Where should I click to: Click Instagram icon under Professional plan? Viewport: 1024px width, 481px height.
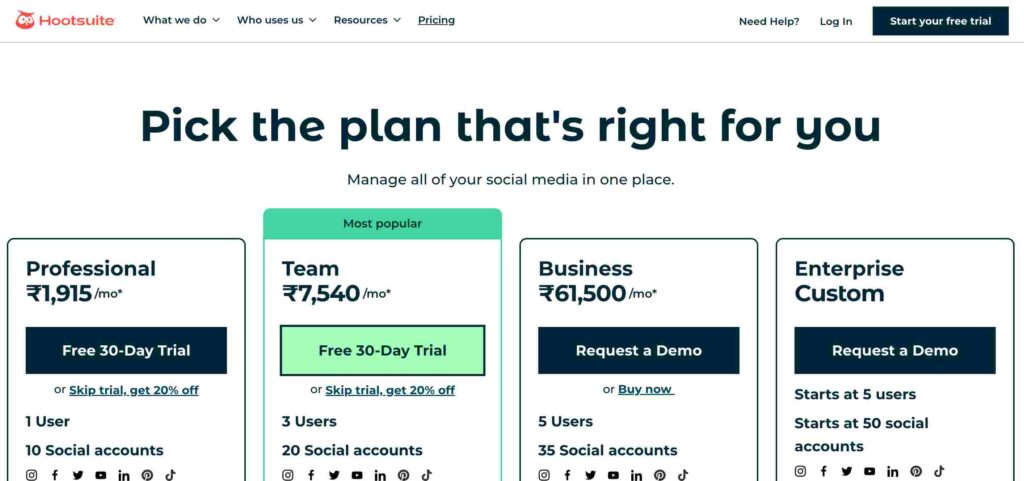click(31, 475)
